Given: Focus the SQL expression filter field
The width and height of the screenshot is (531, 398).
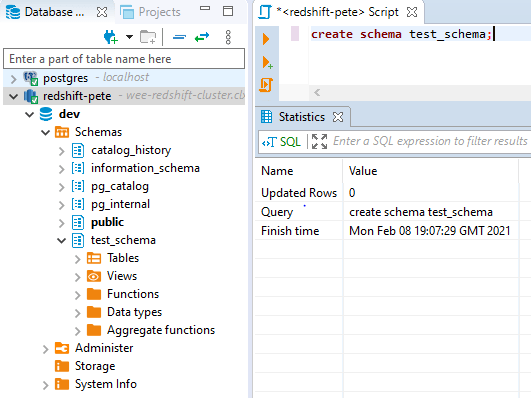Looking at the screenshot, I should (x=430, y=141).
